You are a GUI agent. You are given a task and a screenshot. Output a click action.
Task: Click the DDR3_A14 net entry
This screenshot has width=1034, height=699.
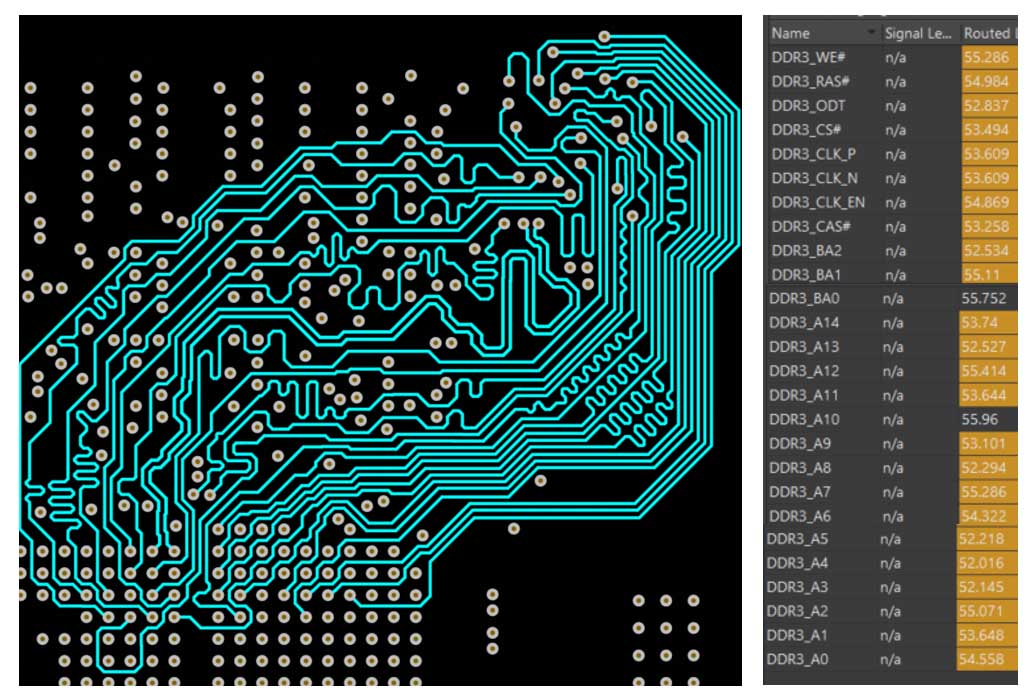point(805,322)
